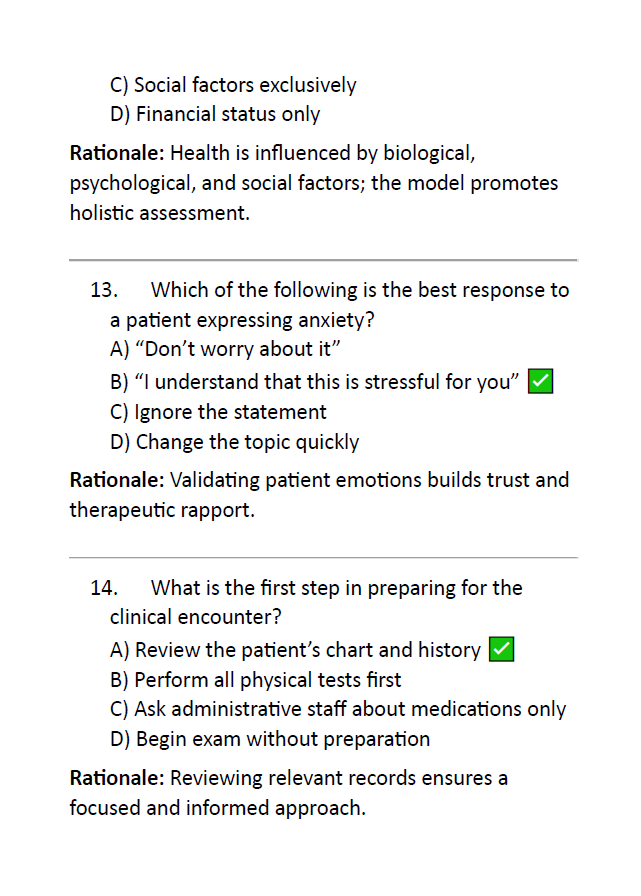
Task: Click the number 14 list marker
Action: point(104,587)
